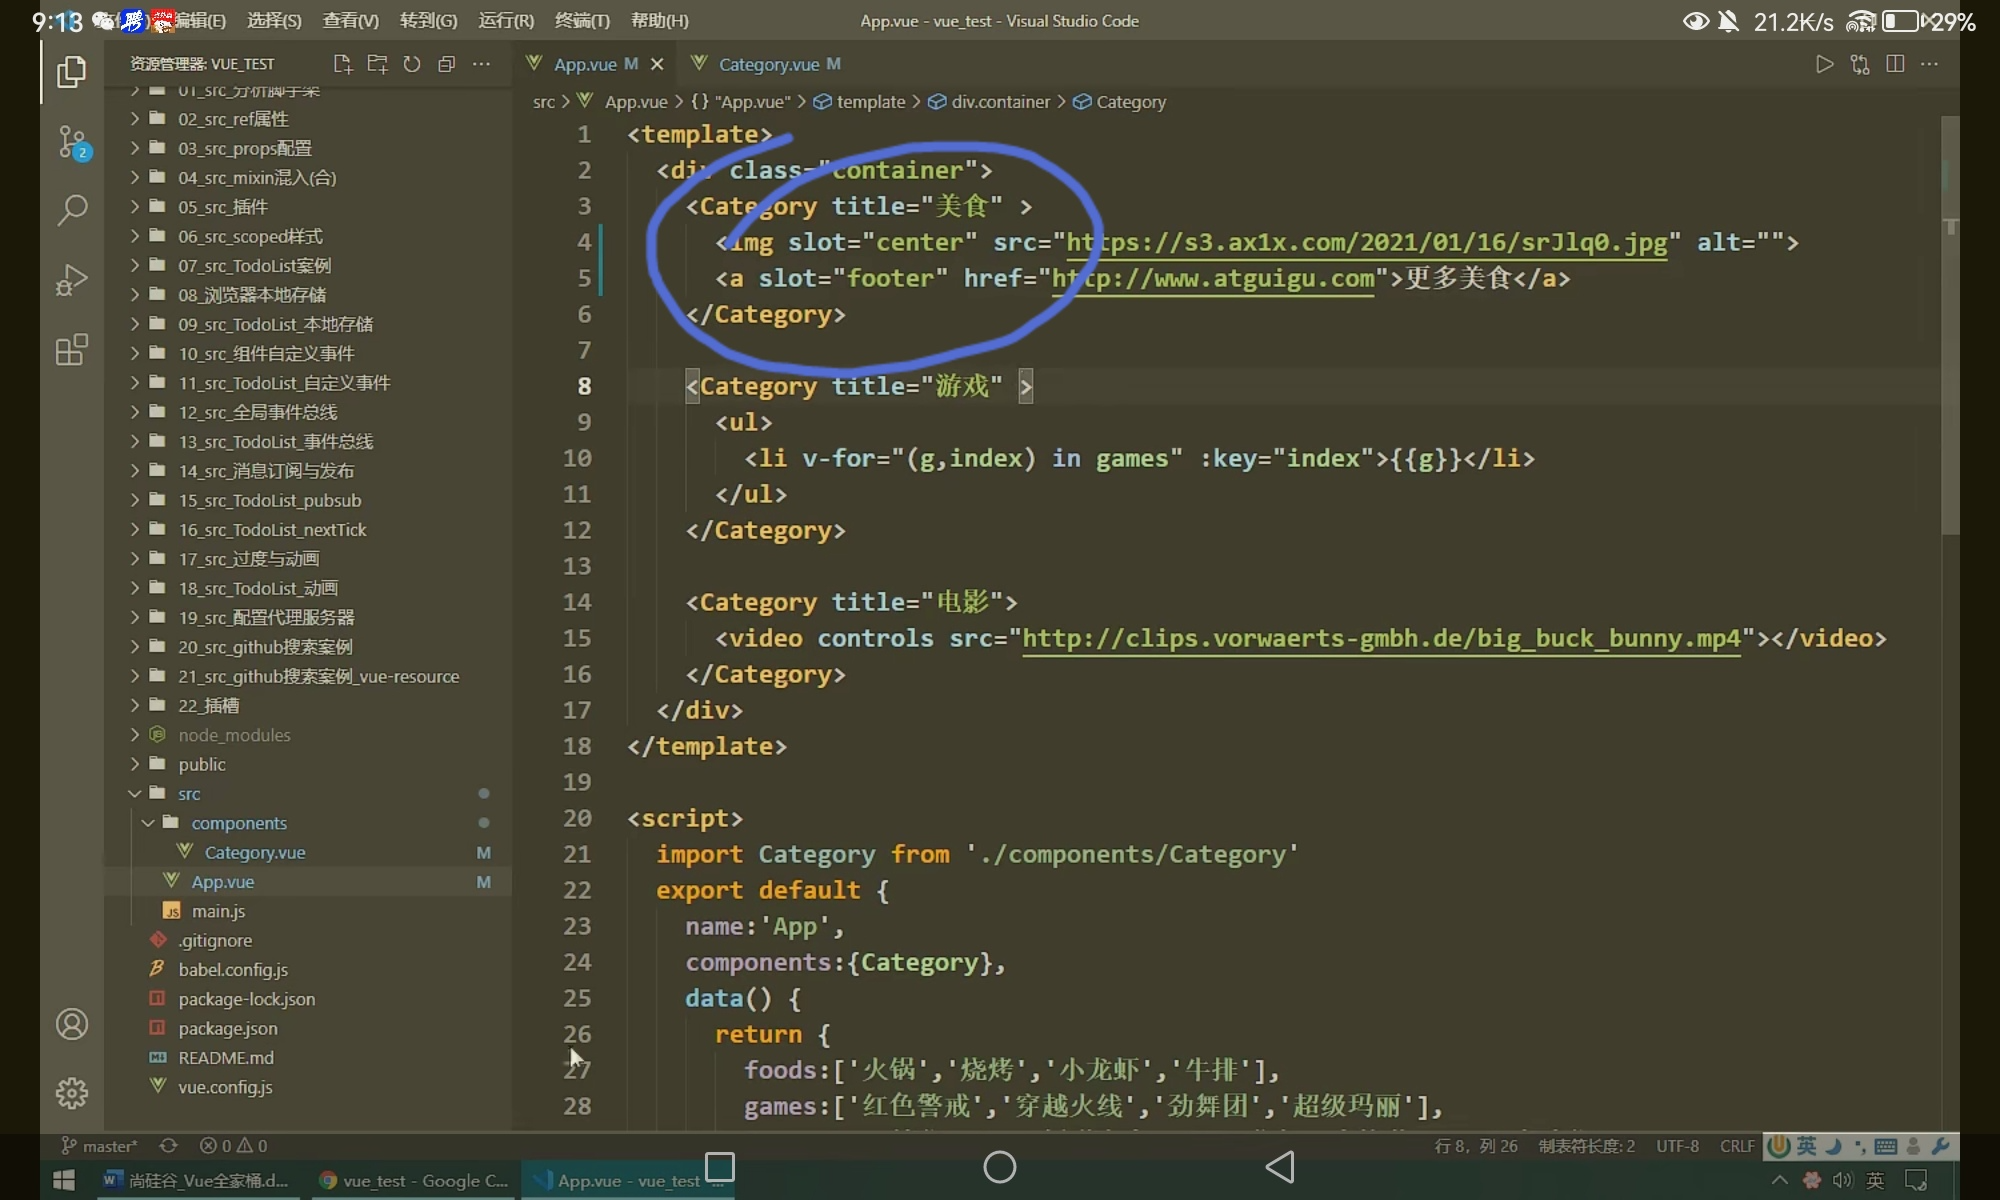Image resolution: width=2000 pixels, height=1200 pixels.
Task: Toggle the CRLF line ending indicator
Action: tap(1737, 1146)
